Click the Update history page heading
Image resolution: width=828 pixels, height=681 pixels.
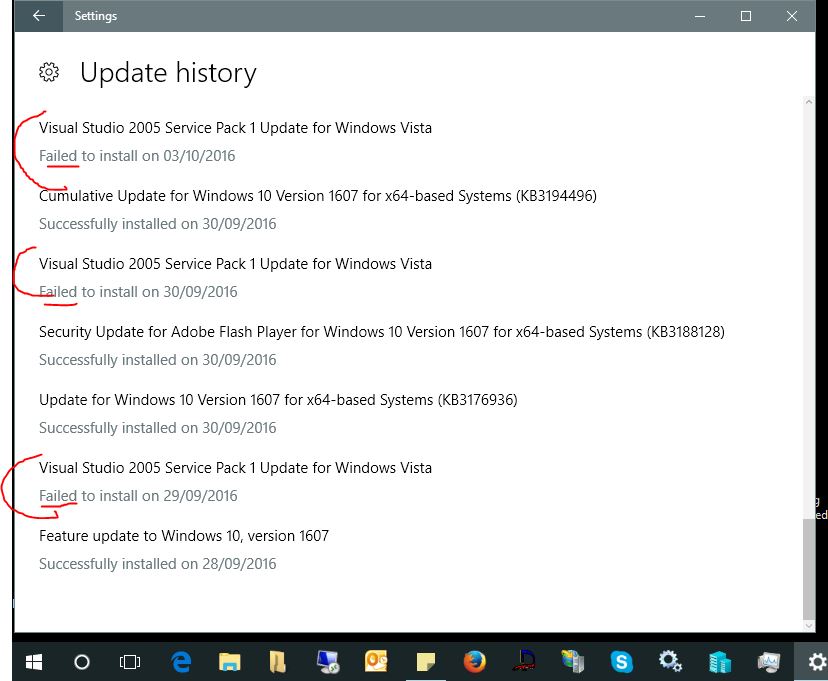click(x=168, y=73)
